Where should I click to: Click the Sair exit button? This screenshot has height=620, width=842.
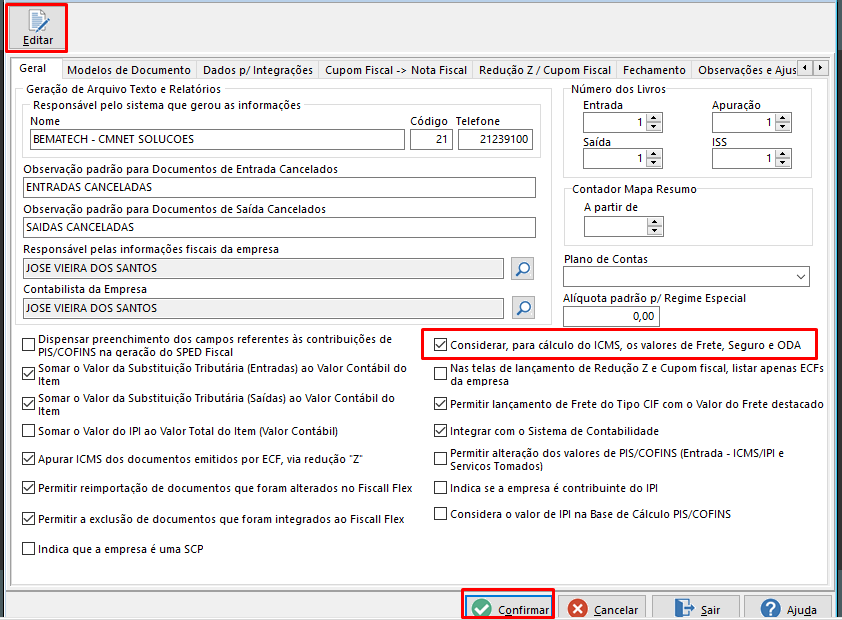pos(696,608)
